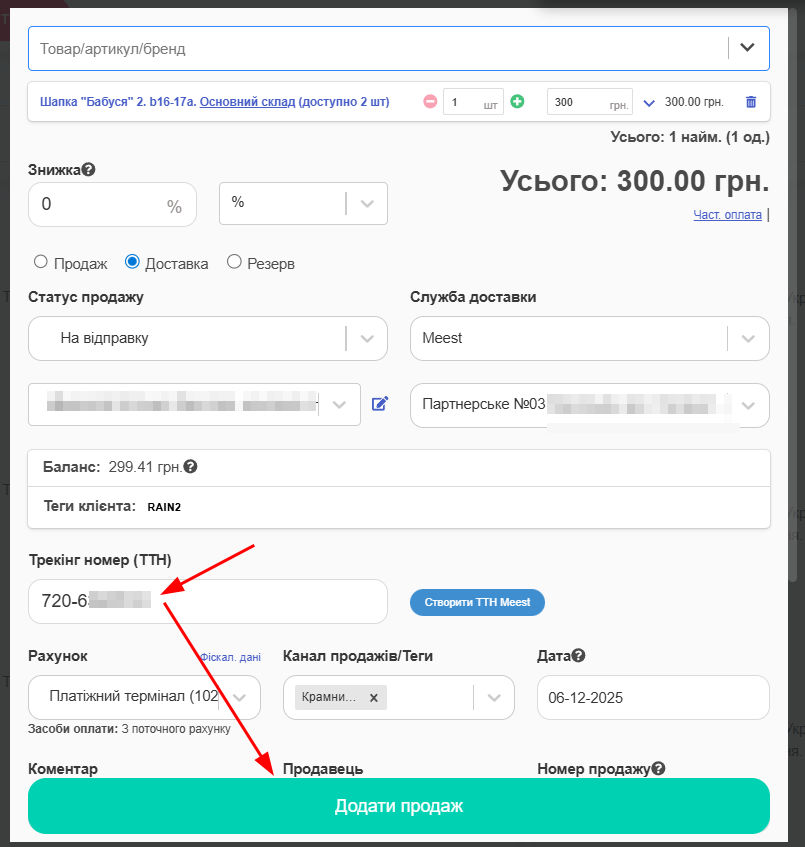This screenshot has width=805, height=847.
Task: Expand the discount type % dropdown
Action: point(303,203)
